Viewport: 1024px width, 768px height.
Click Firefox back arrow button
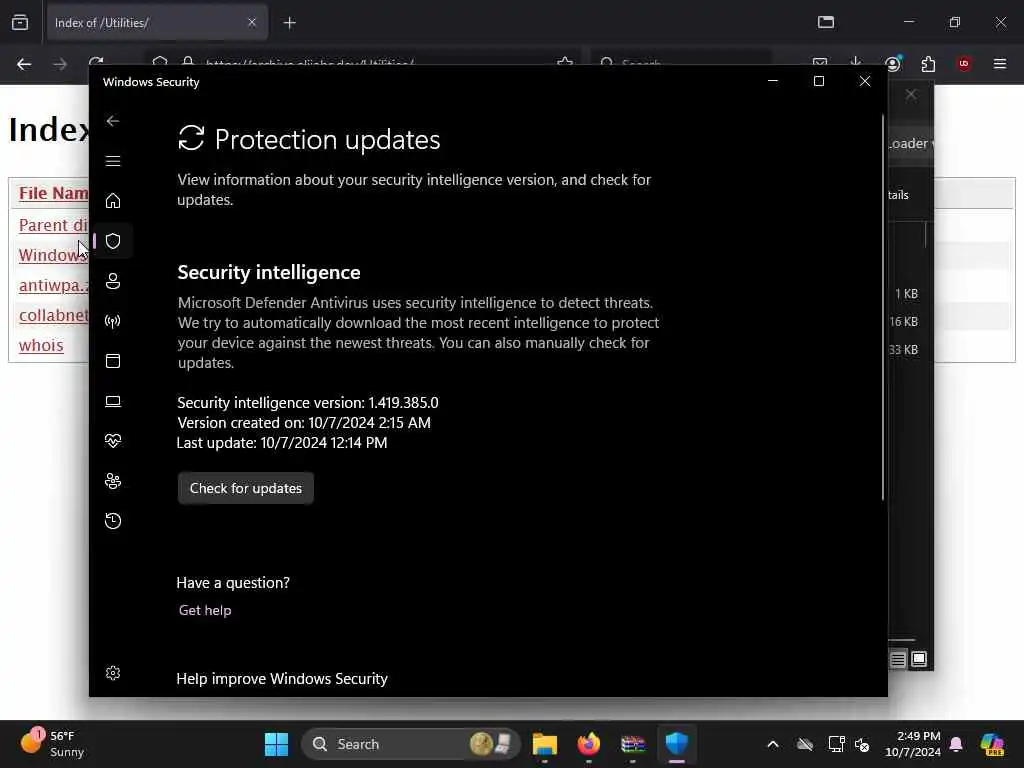(24, 64)
